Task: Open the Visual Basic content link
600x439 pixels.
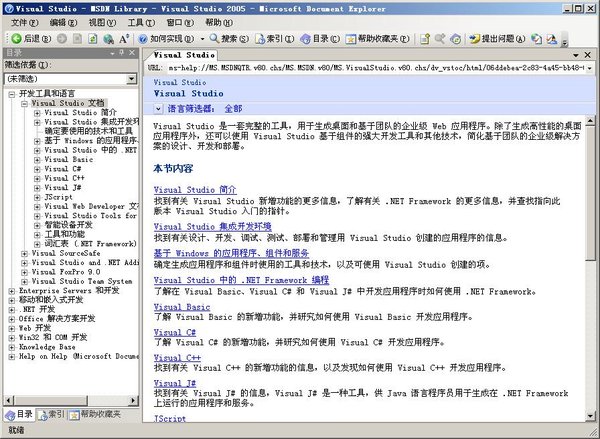Action: tap(182, 307)
